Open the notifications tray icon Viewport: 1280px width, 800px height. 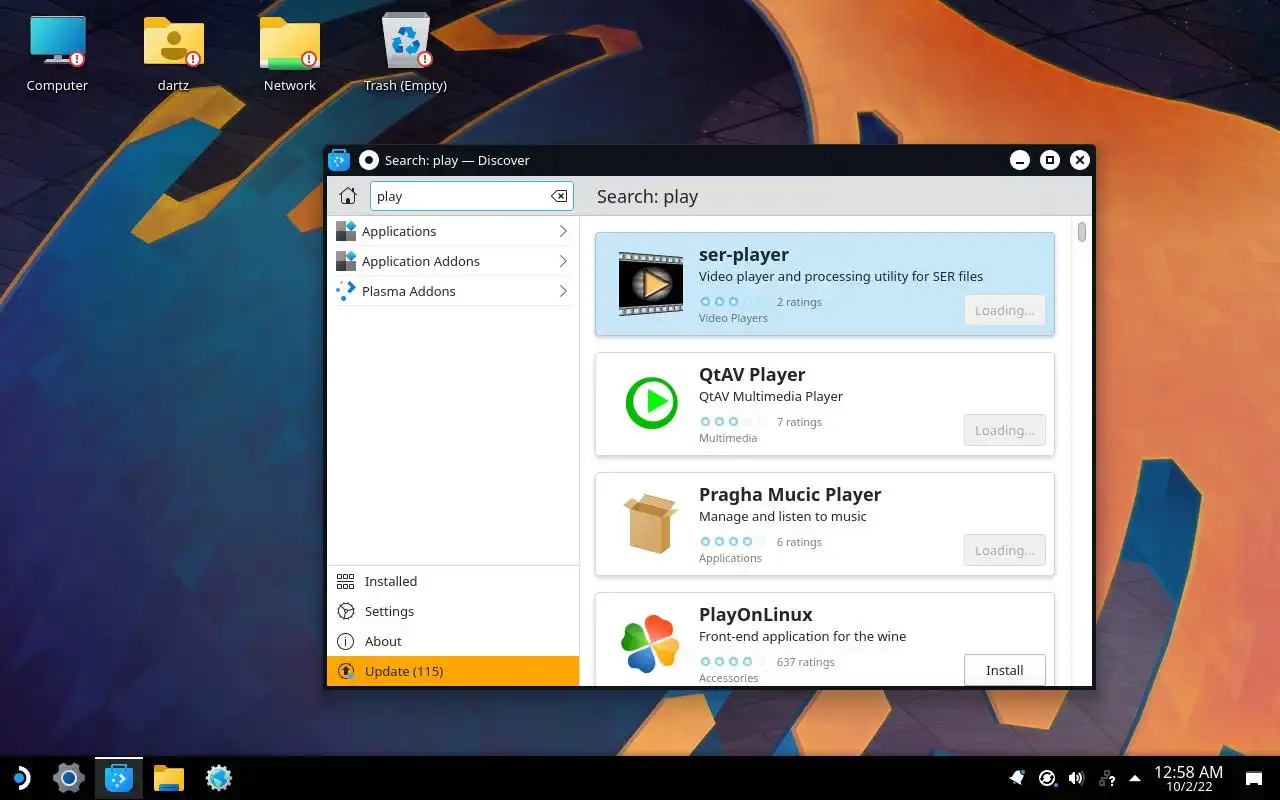point(1017,778)
